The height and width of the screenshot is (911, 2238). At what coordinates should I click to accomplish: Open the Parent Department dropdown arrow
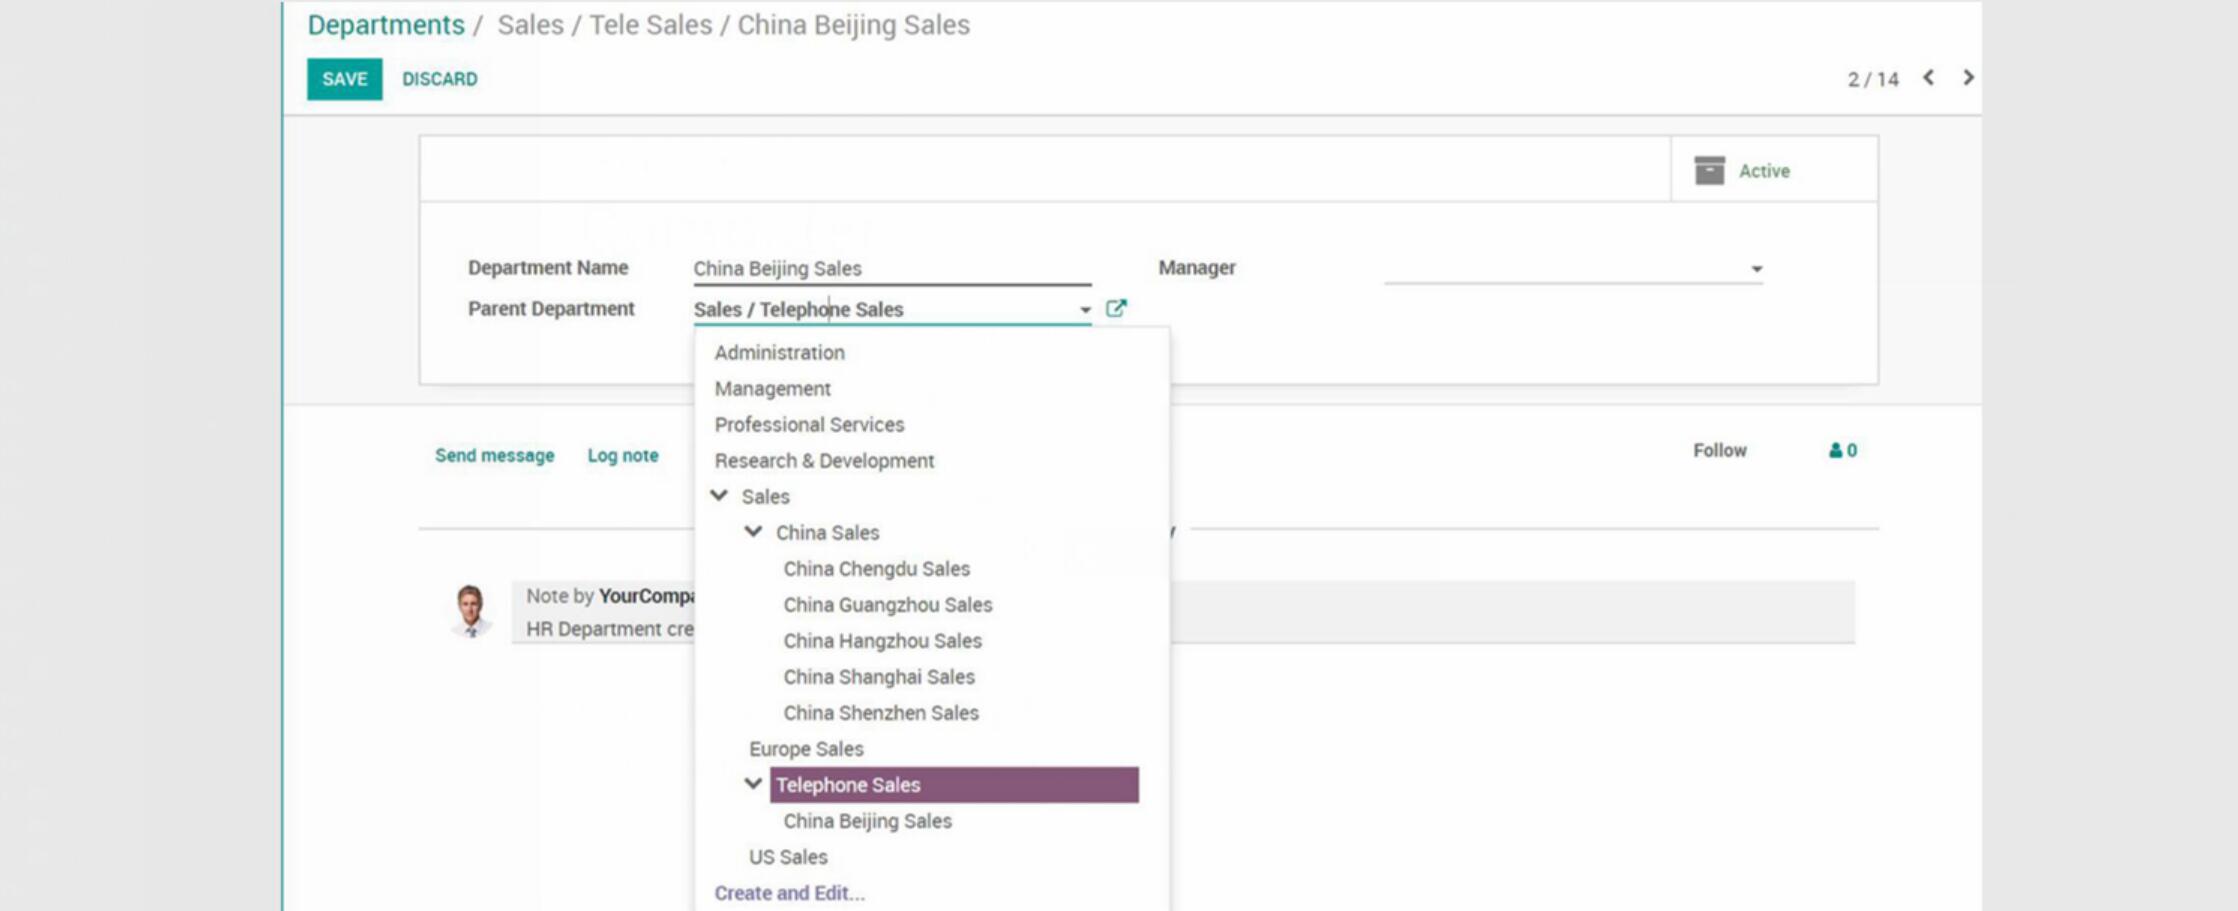coord(1085,310)
